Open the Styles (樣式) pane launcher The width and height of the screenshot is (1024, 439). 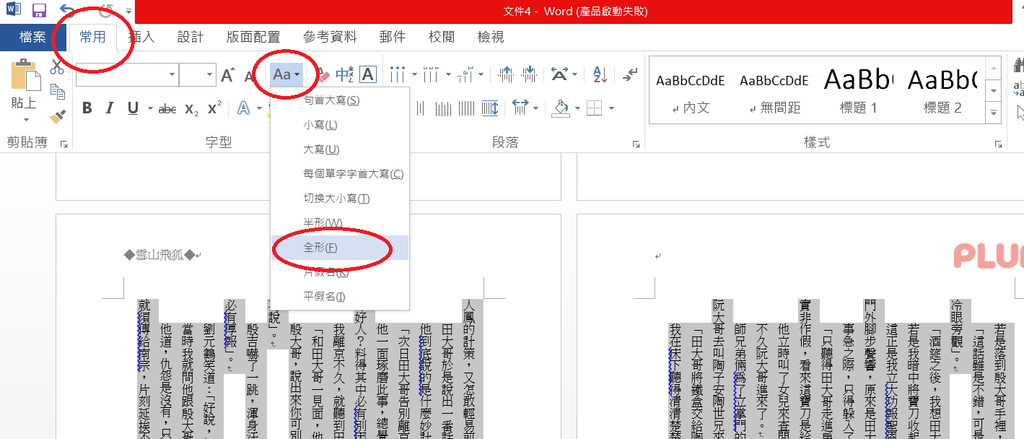coord(998,144)
